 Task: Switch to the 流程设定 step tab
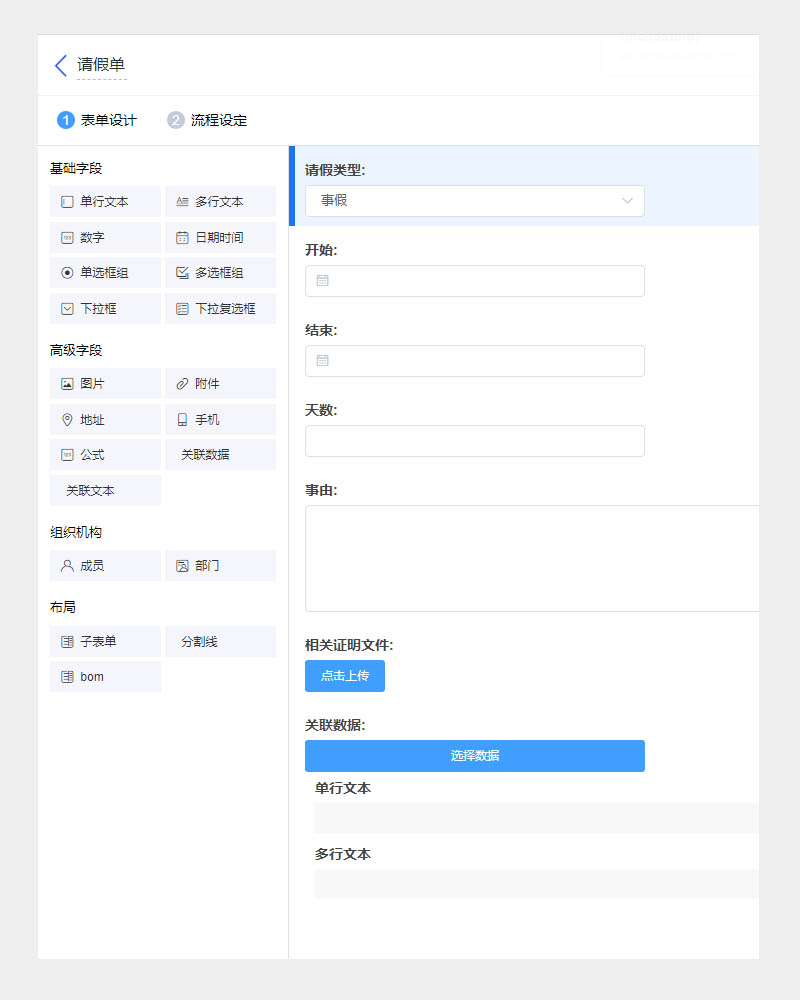207,120
